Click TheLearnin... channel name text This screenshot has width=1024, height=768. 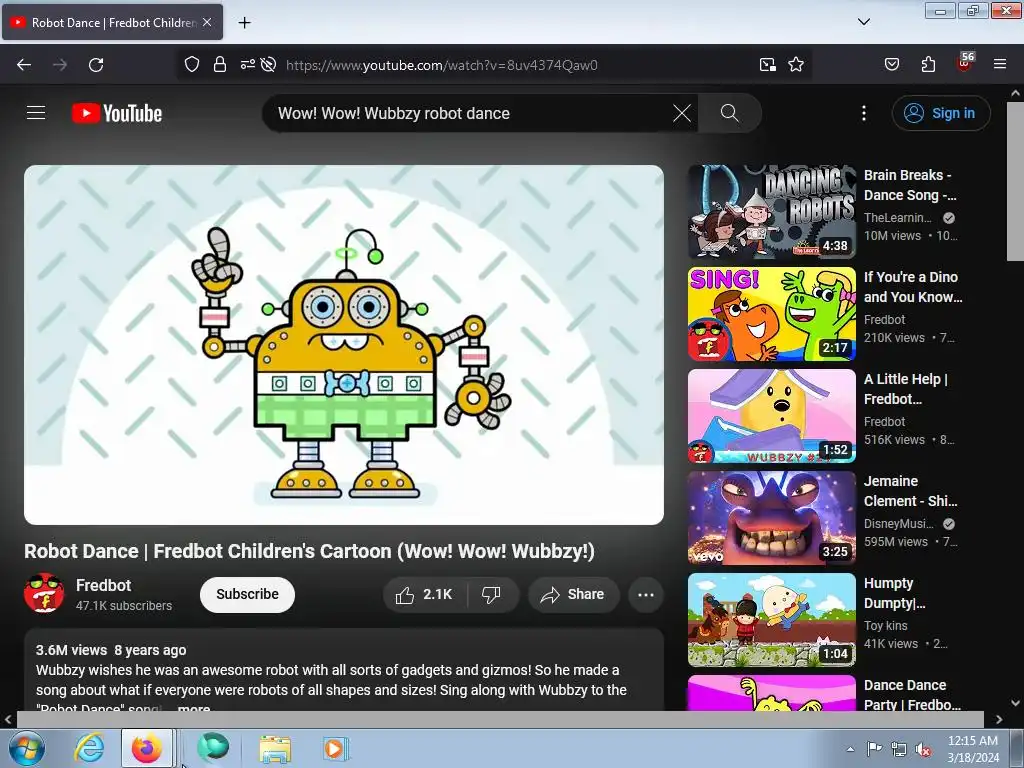[898, 217]
